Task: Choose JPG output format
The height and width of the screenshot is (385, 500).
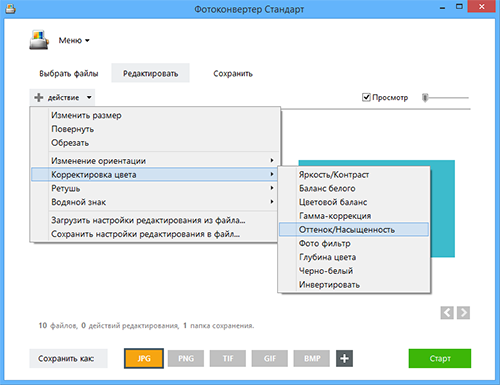Action: tap(144, 358)
